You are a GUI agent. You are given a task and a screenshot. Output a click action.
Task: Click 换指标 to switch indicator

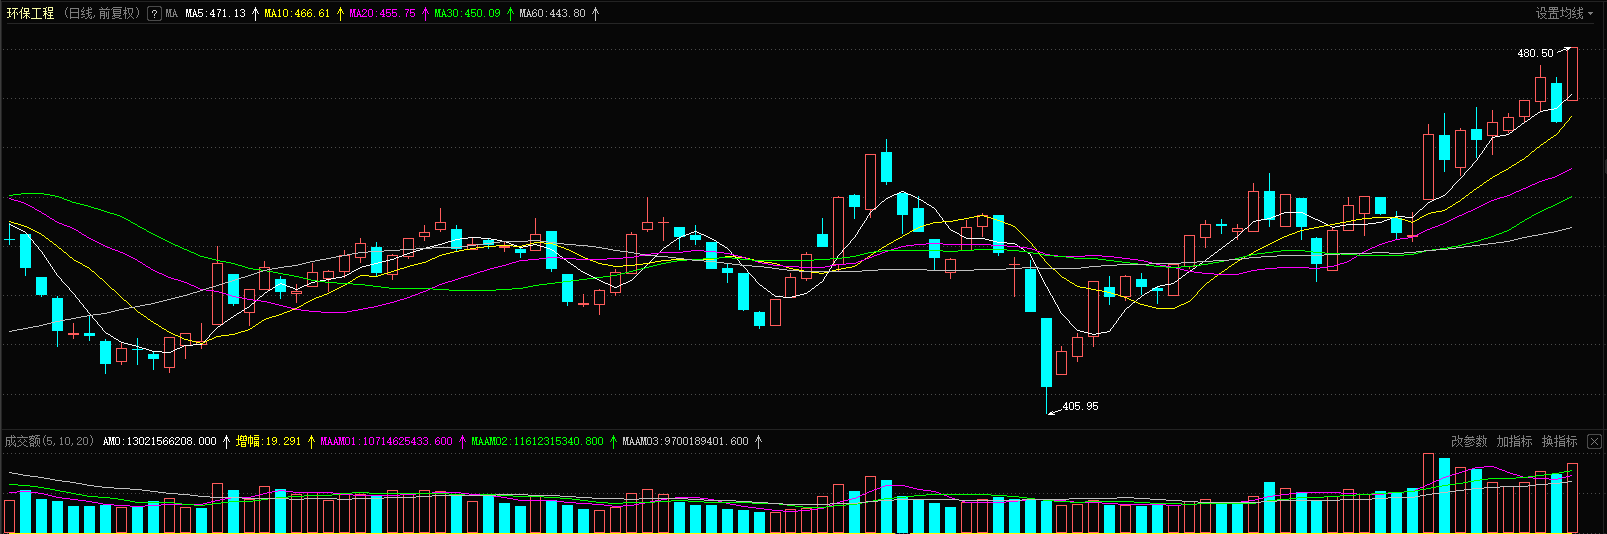coord(1559,441)
